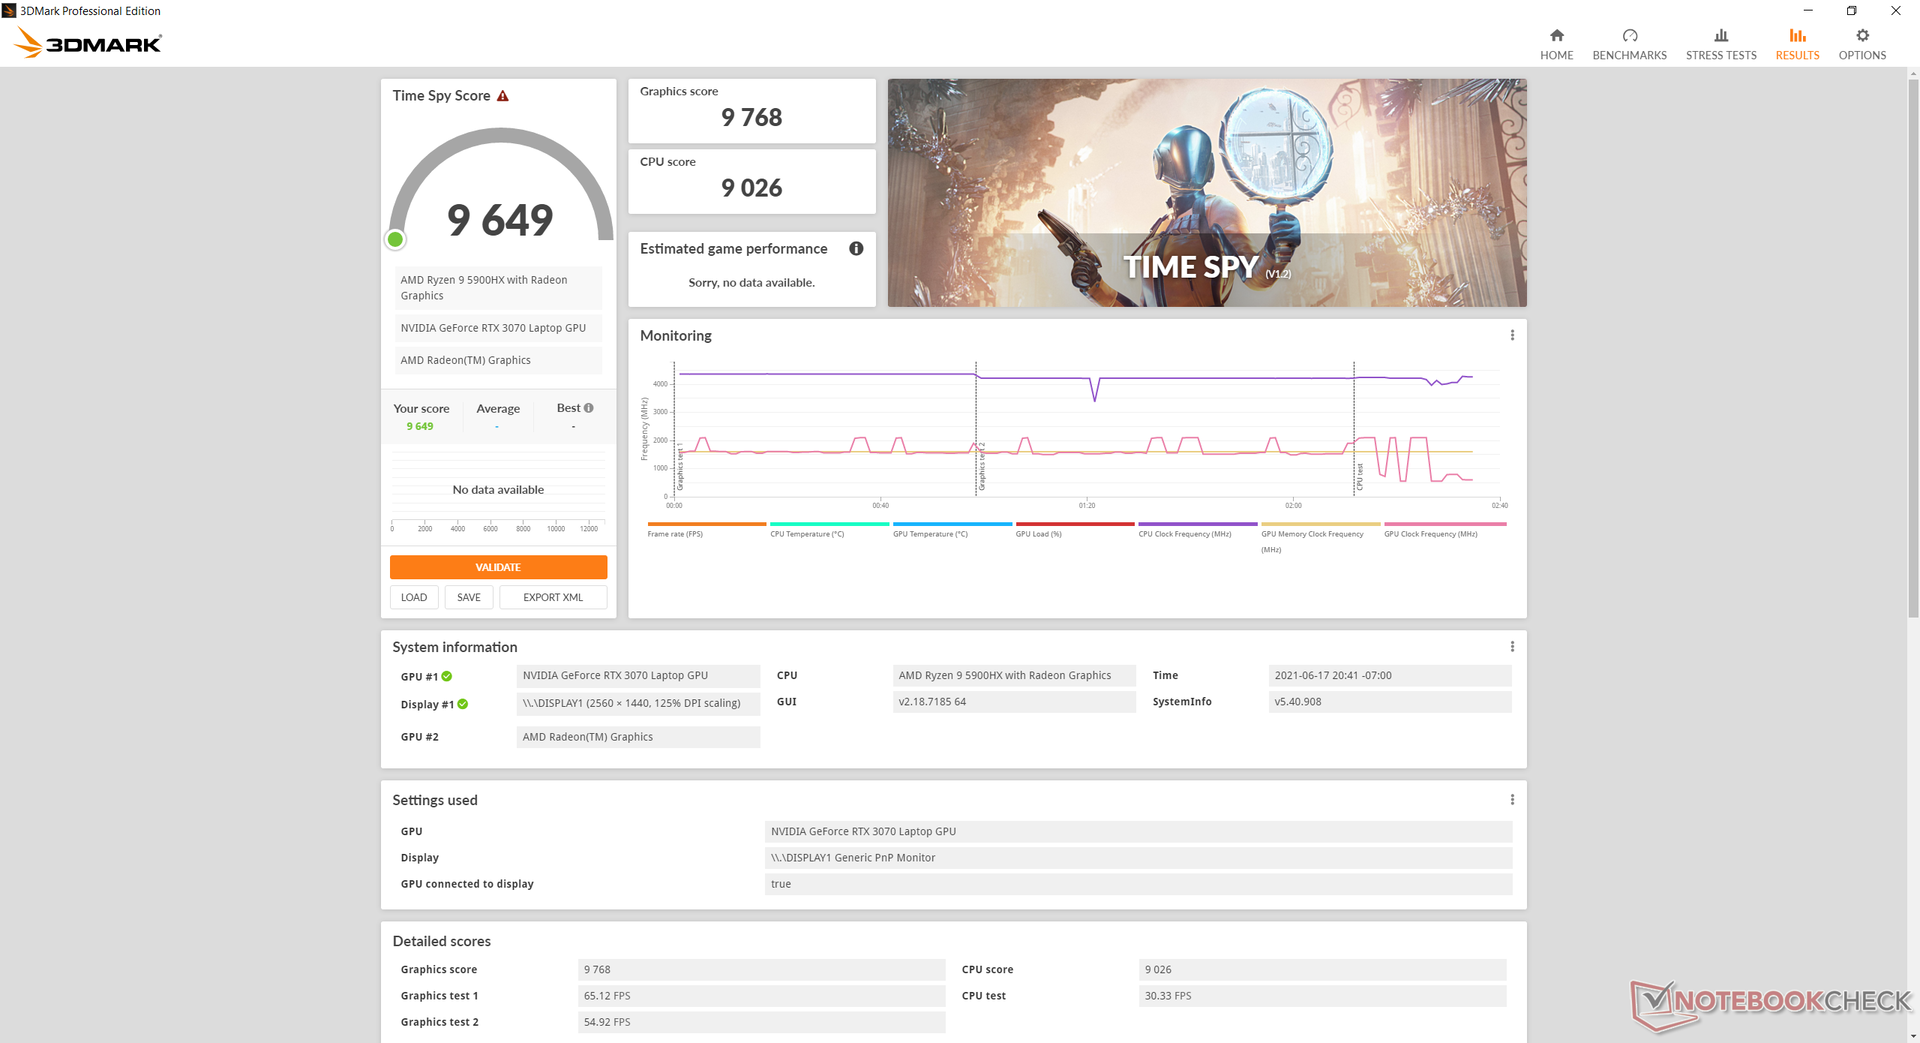Click the Save button

(x=469, y=597)
